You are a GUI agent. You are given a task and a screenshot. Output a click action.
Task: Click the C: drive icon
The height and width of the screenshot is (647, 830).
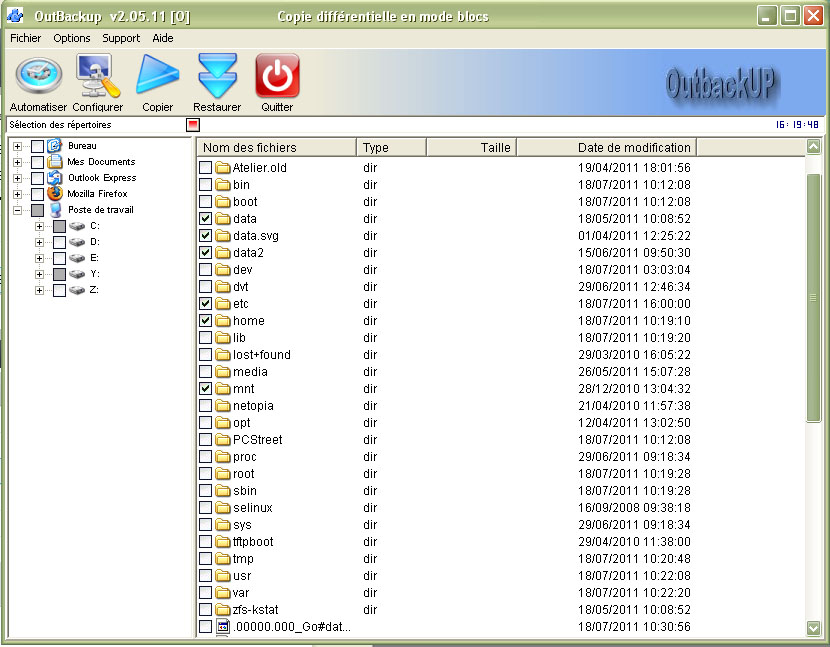click(77, 226)
